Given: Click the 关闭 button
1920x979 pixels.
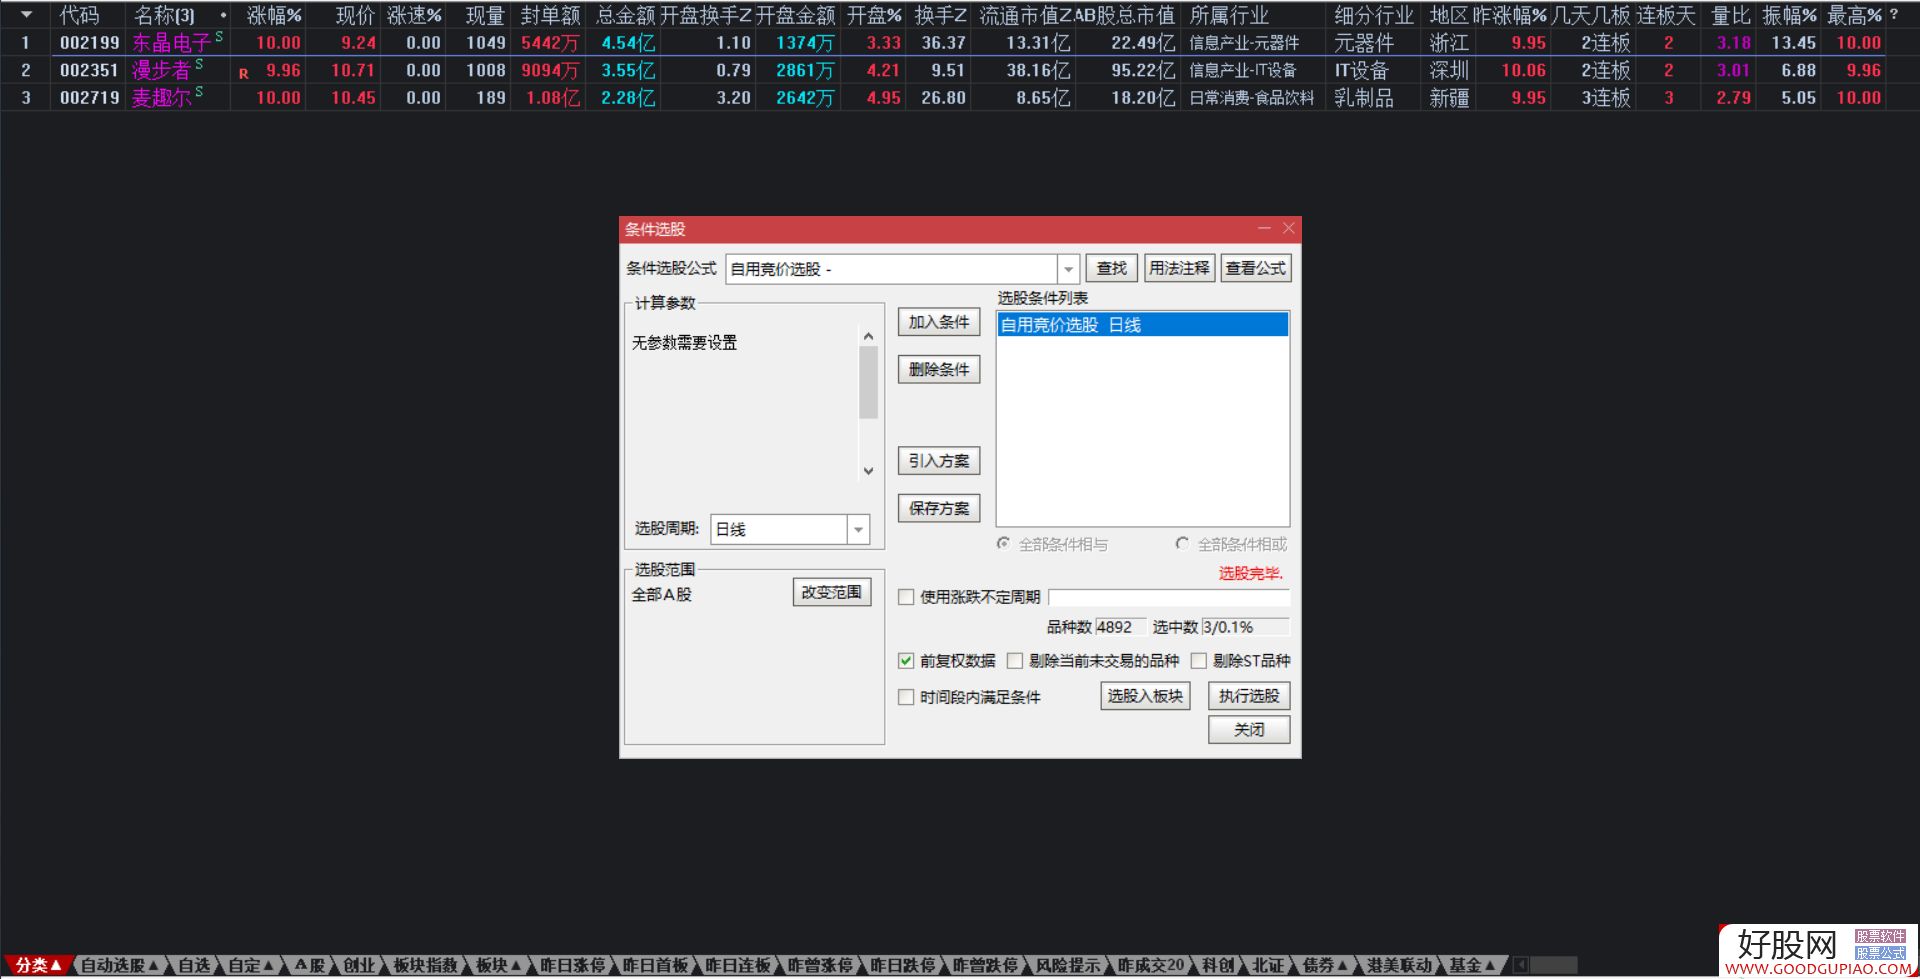Looking at the screenshot, I should tap(1249, 730).
